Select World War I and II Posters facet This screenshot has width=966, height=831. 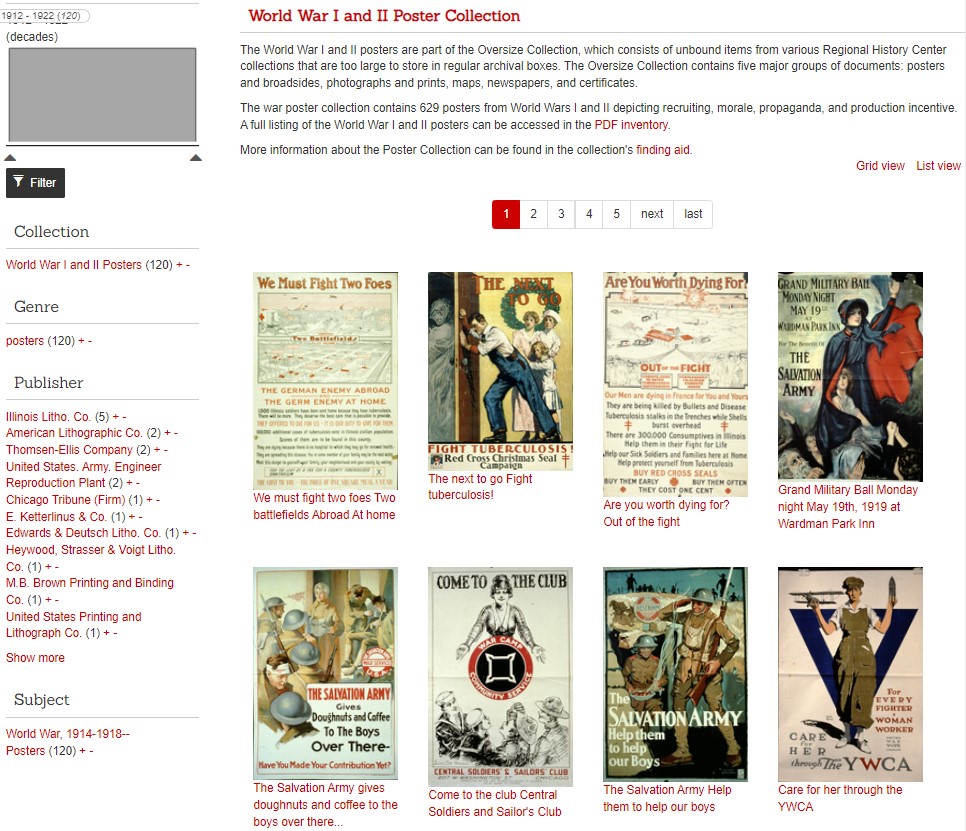pos(73,264)
